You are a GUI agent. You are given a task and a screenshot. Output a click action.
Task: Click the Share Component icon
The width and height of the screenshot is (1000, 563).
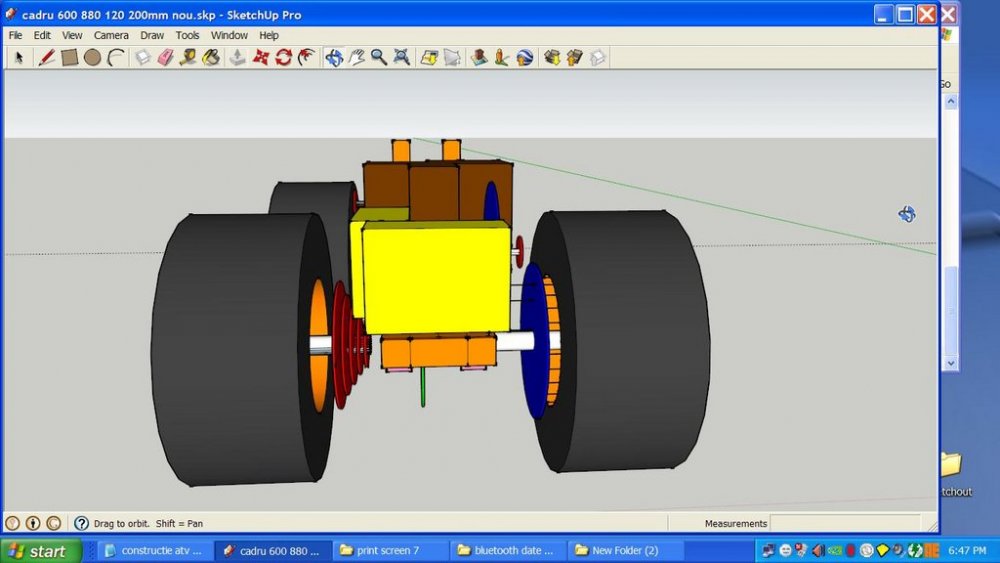(598, 58)
